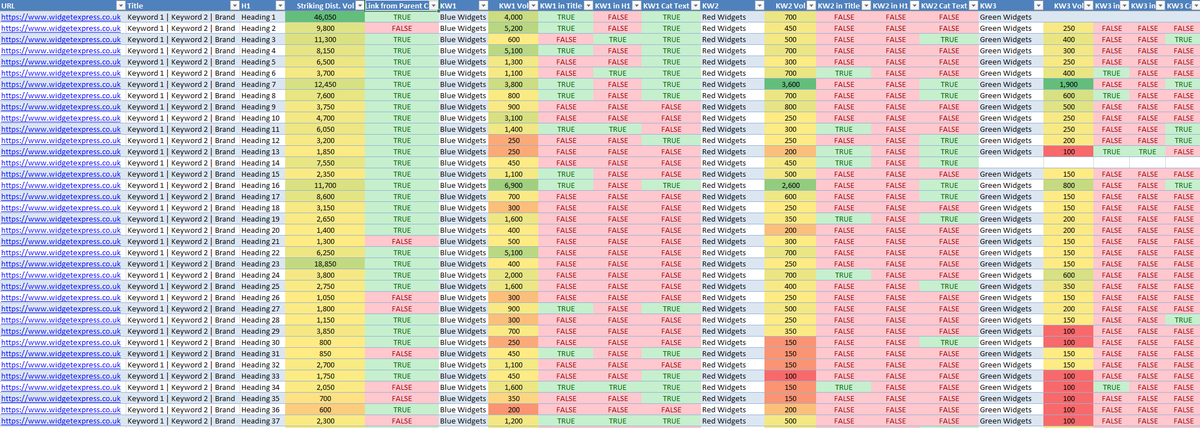Click TRUE under KW1 in H1, Heading 3 row
Screen dimensions: 1200x428
click(x=618, y=40)
